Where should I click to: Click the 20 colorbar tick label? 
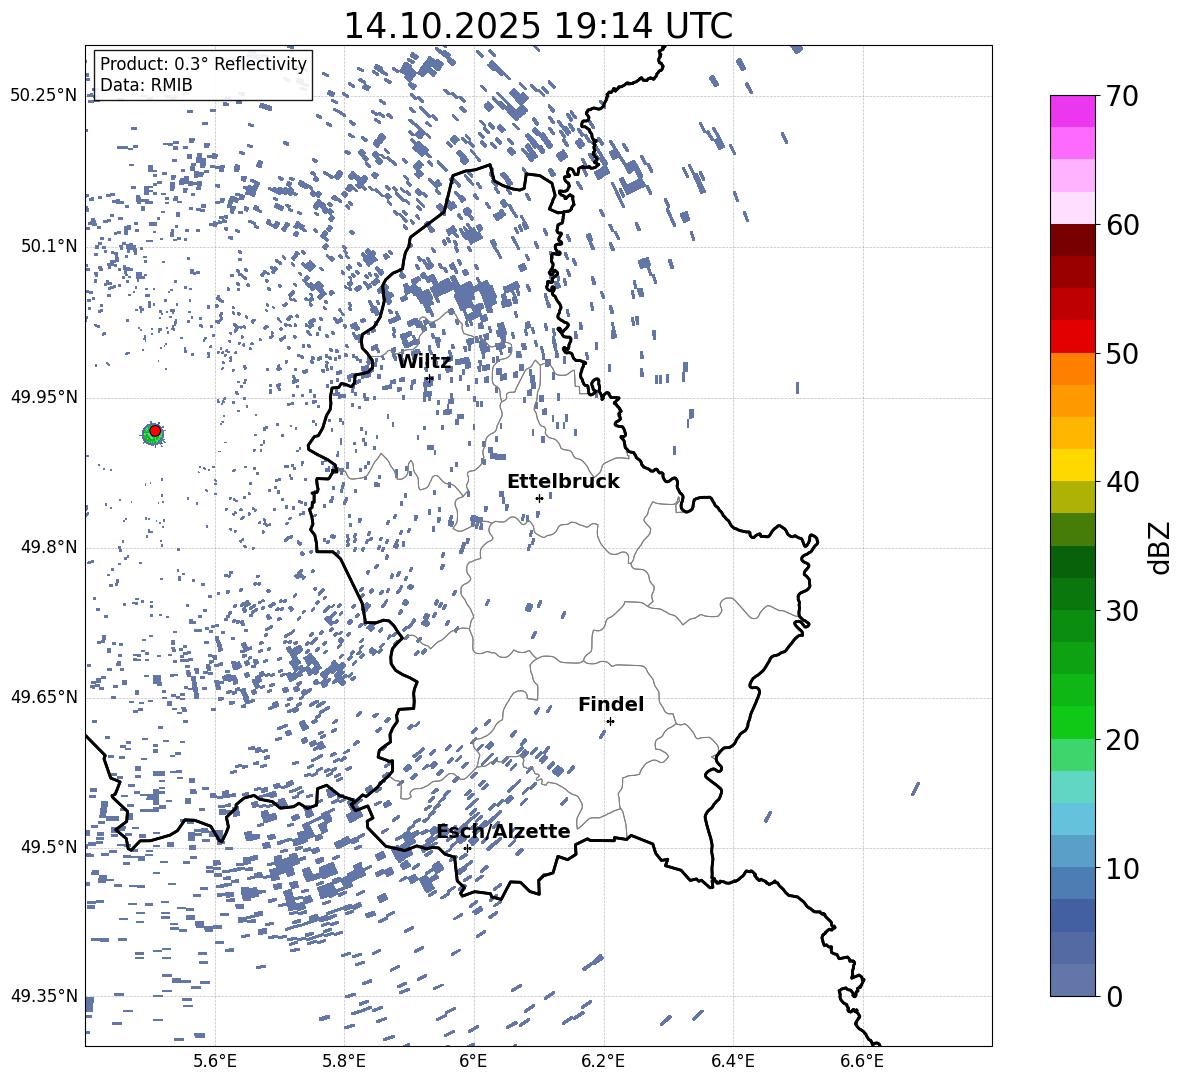1122,740
